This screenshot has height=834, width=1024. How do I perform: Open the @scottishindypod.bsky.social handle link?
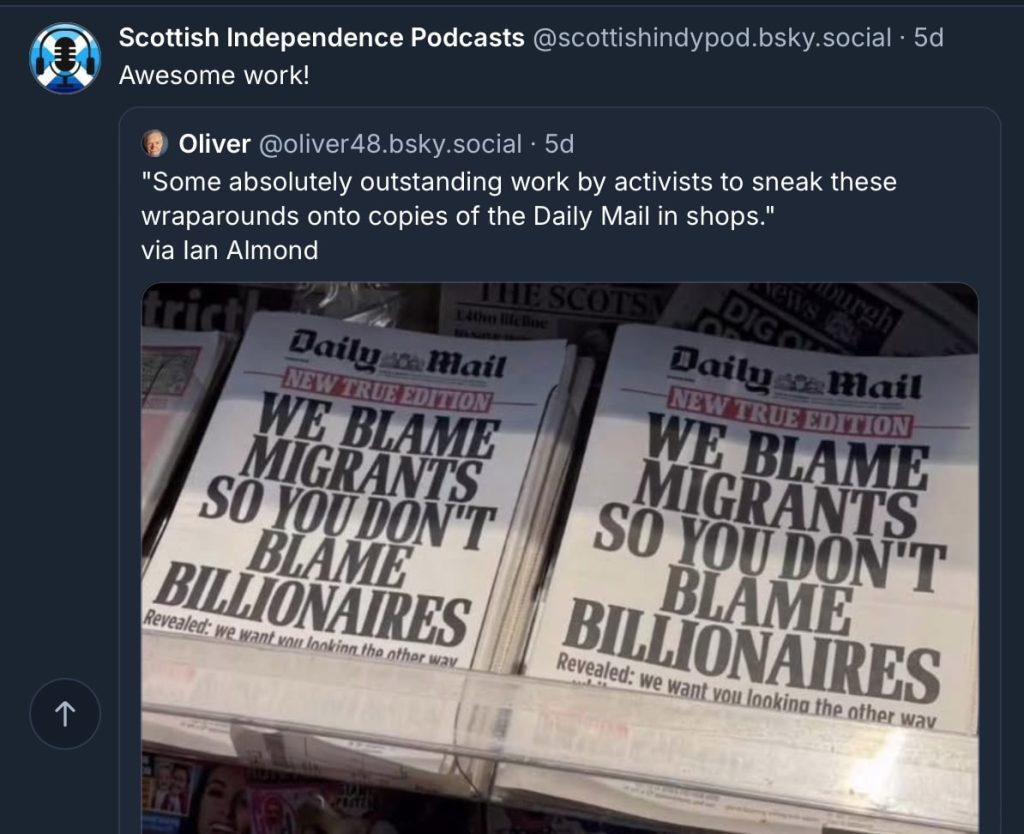click(x=712, y=38)
